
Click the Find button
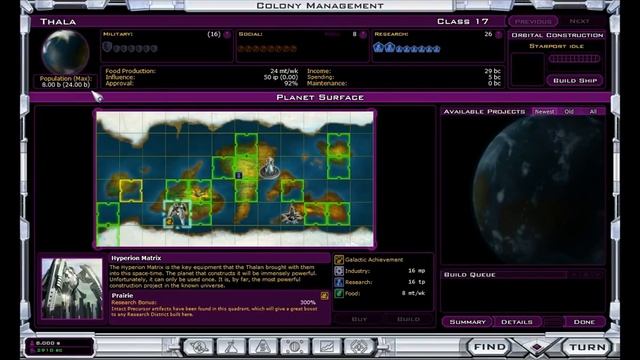489,347
